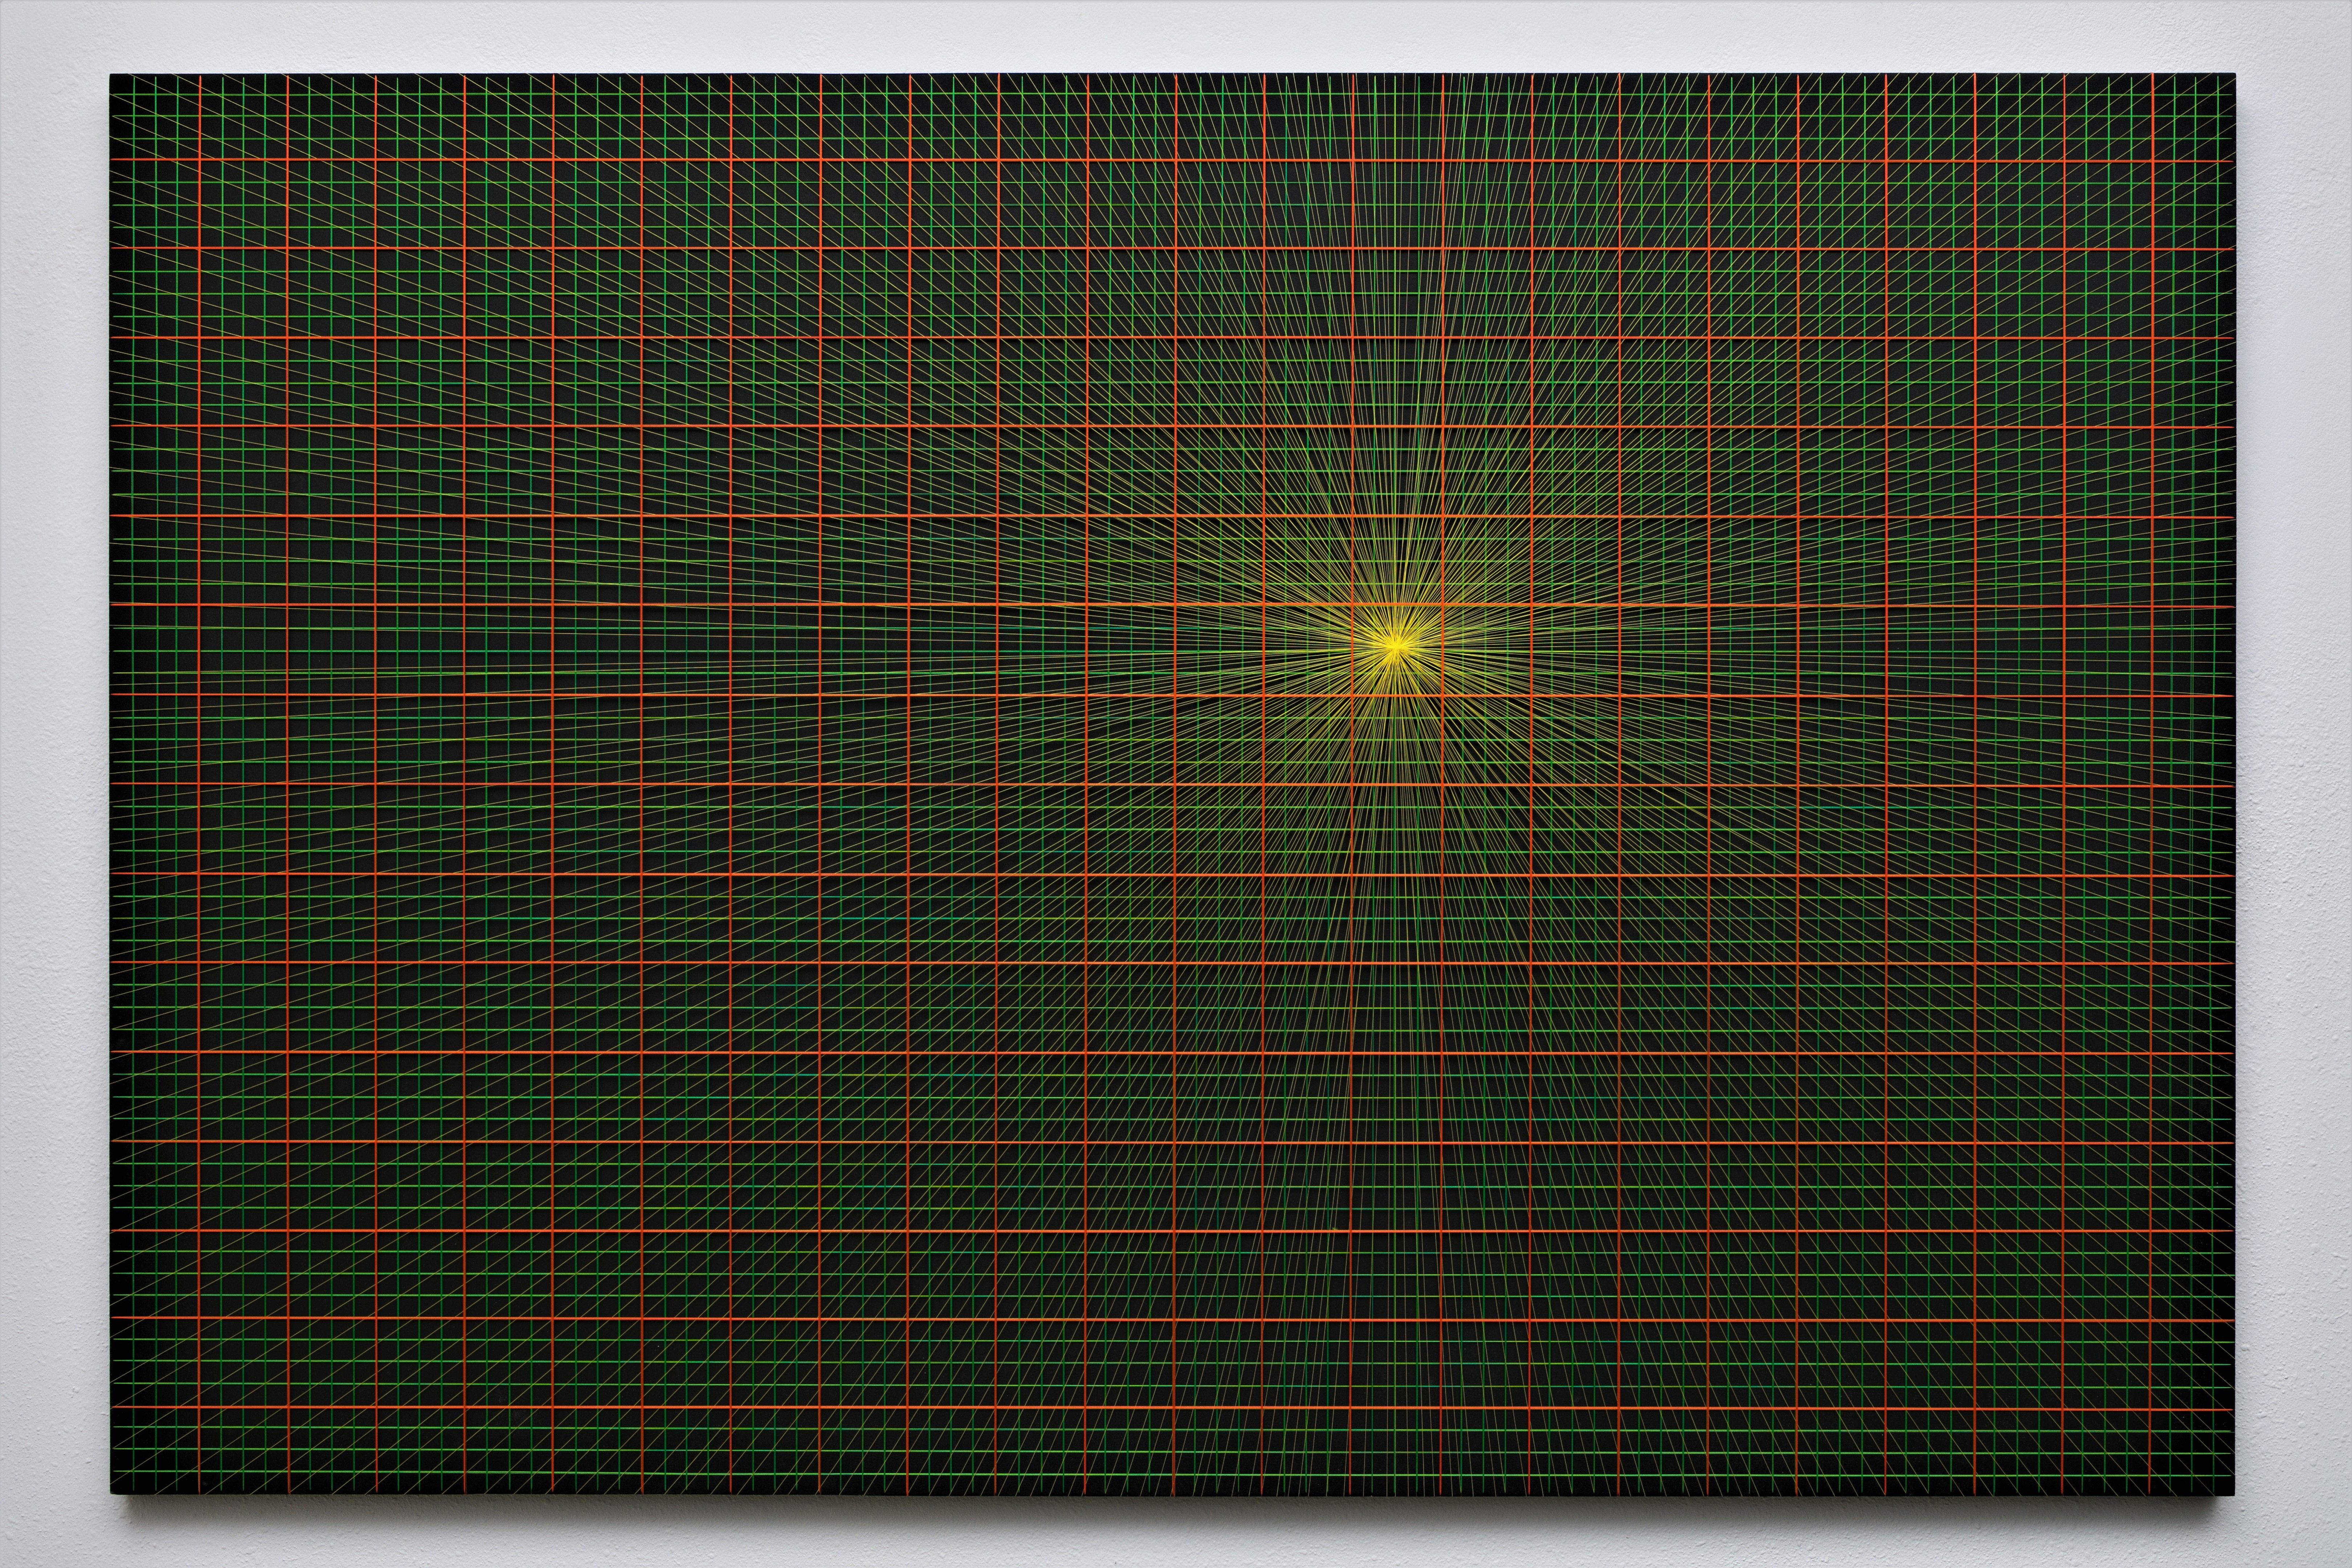The width and height of the screenshot is (2352, 1568).
Task: Click the green grid in the lower-left area
Action: pos(420,1275)
